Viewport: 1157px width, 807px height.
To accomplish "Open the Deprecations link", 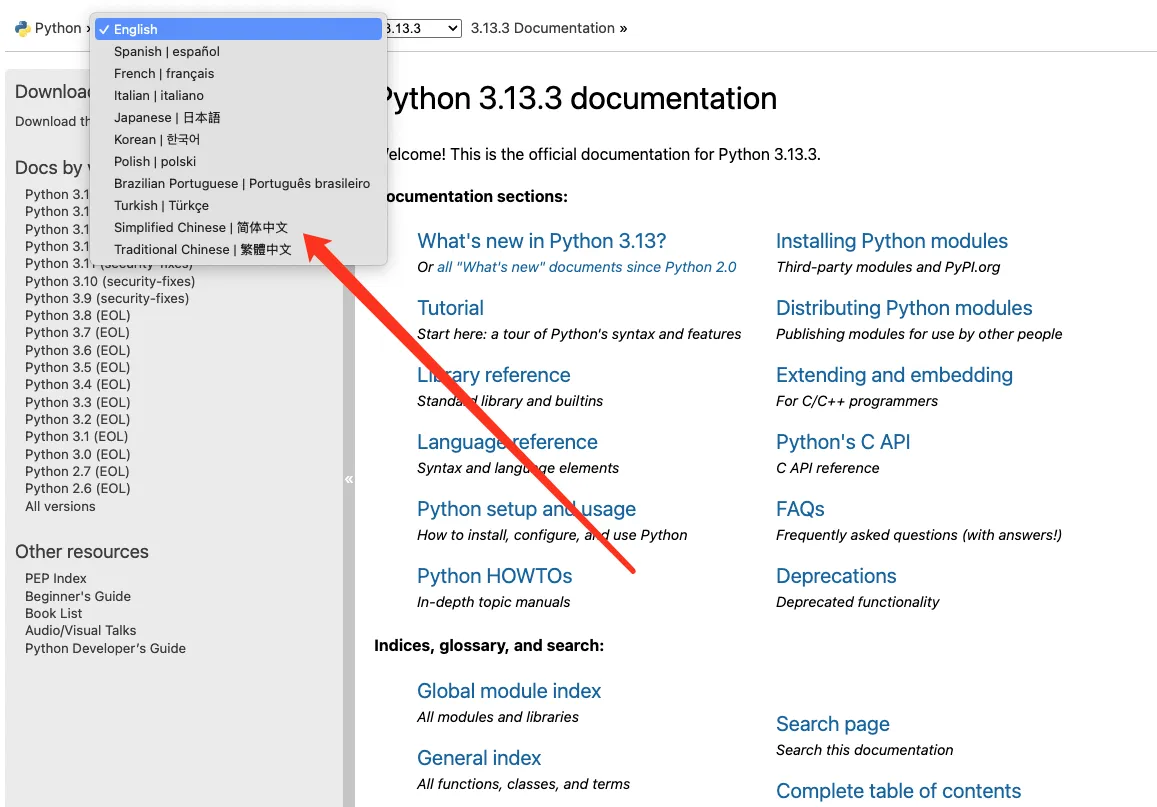I will coord(836,576).
